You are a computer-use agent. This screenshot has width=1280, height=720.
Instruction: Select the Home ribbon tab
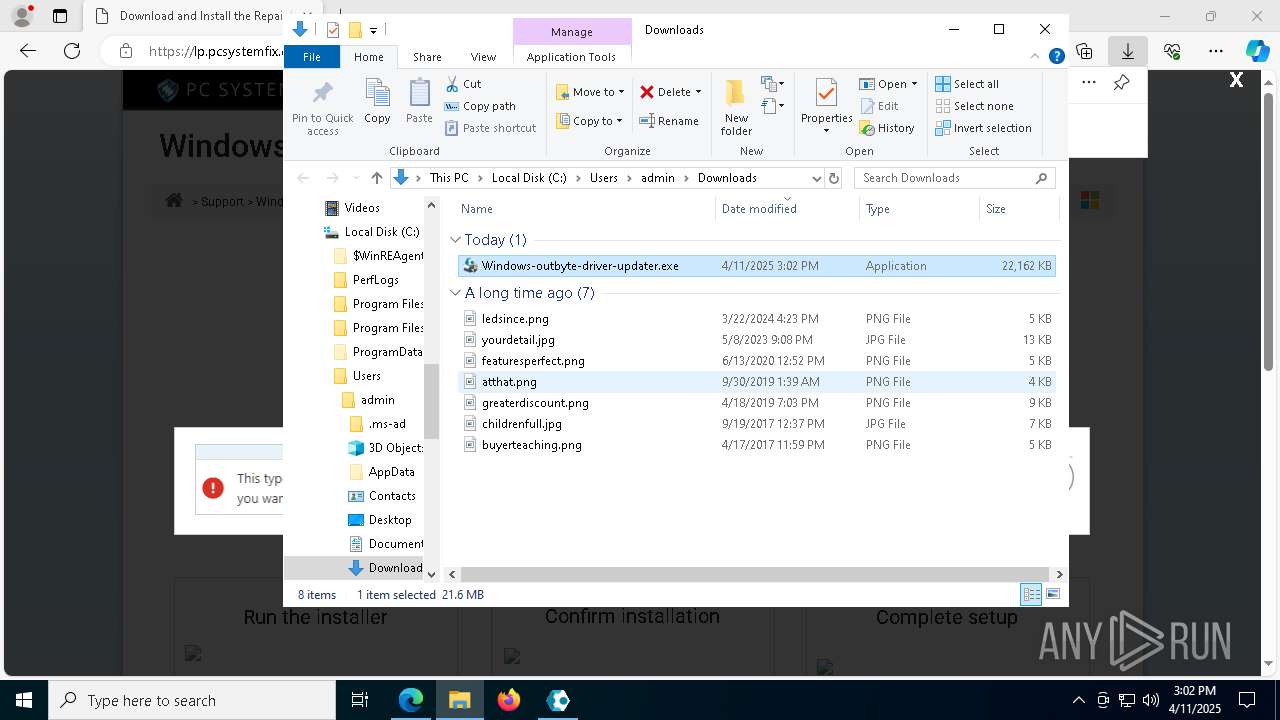point(368,57)
